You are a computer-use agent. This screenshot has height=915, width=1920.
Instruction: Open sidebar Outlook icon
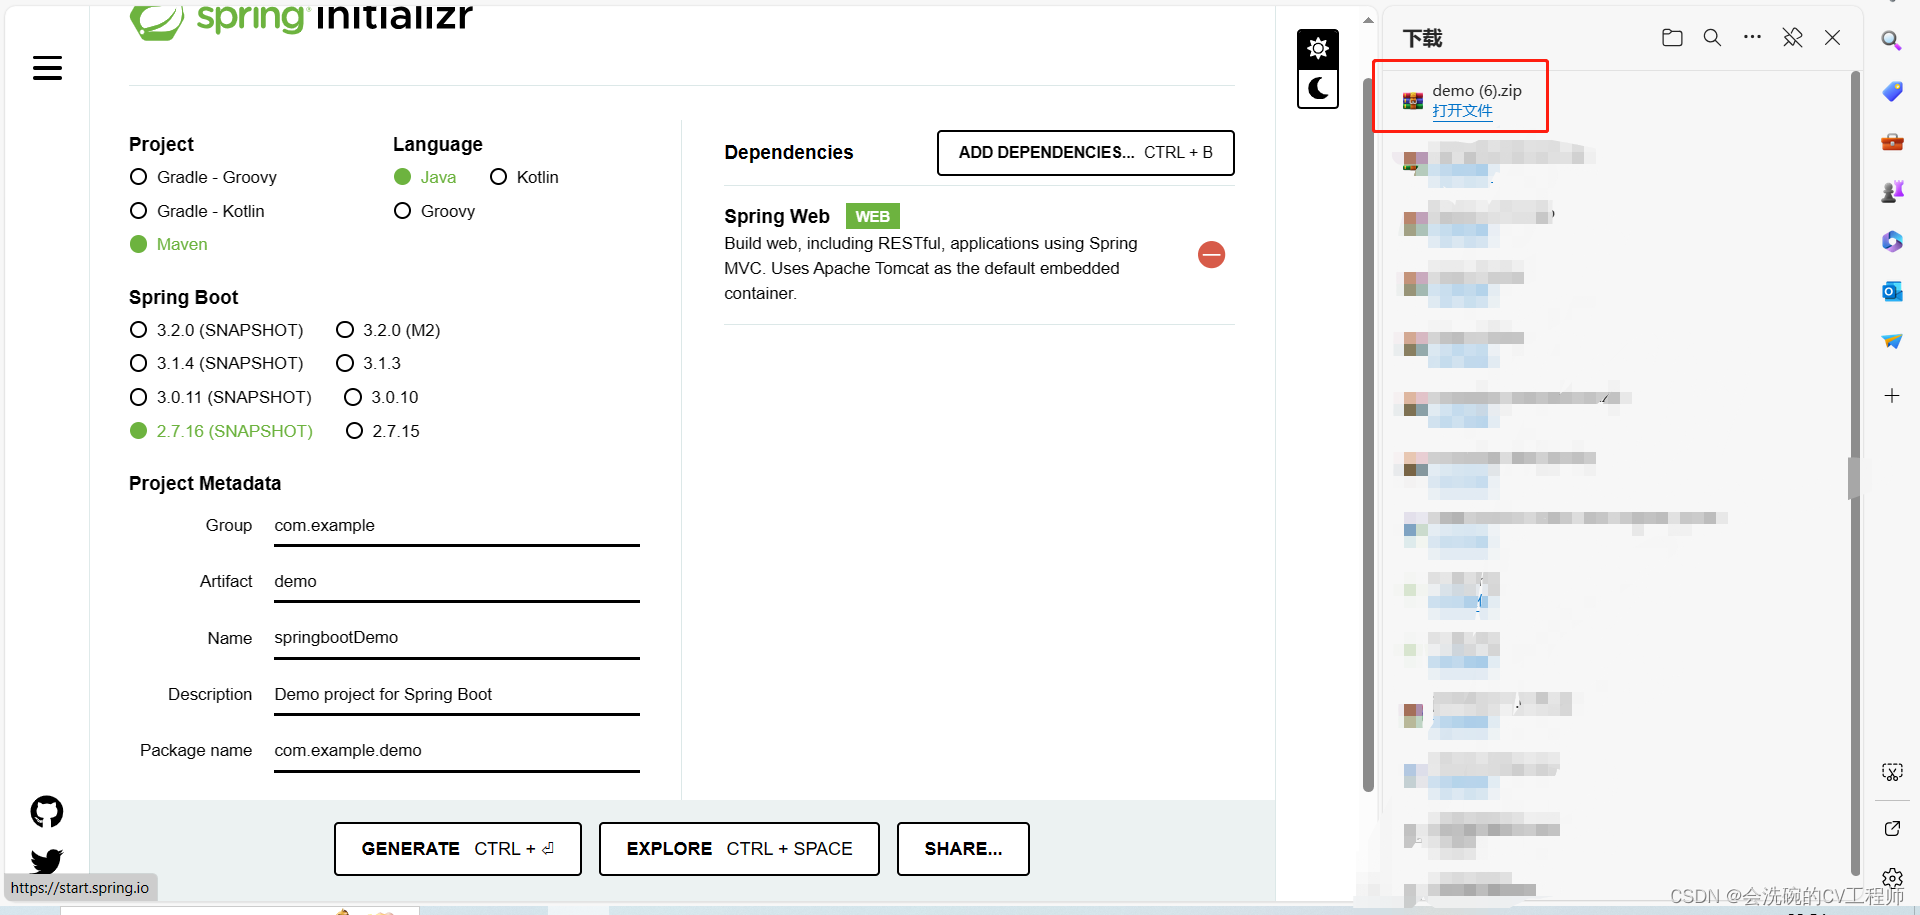pyautogui.click(x=1892, y=291)
